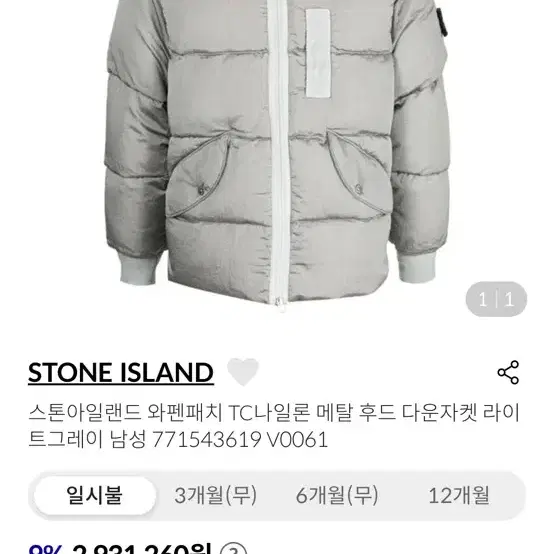Viewport: 554px width, 554px height.
Task: Tap the 1|1 image counter badge
Action: tap(496, 300)
